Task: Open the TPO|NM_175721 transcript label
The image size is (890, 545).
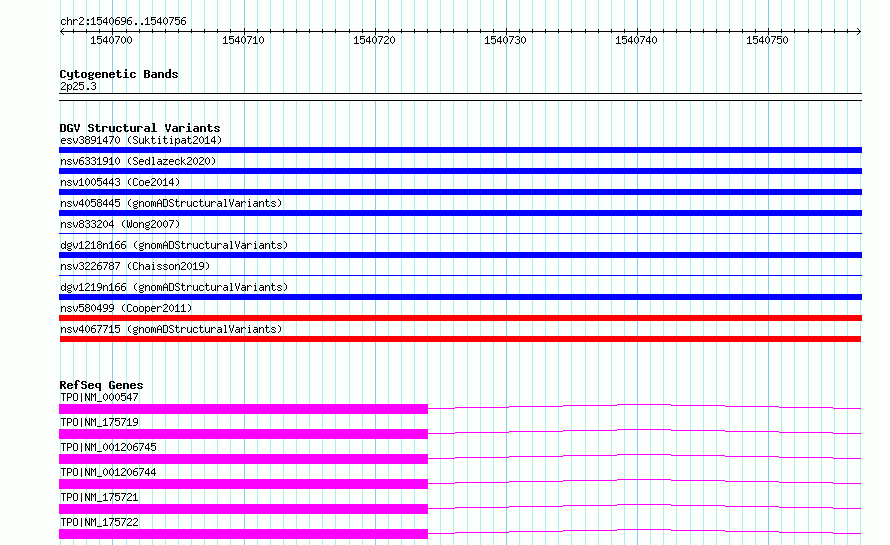Action: (x=99, y=497)
